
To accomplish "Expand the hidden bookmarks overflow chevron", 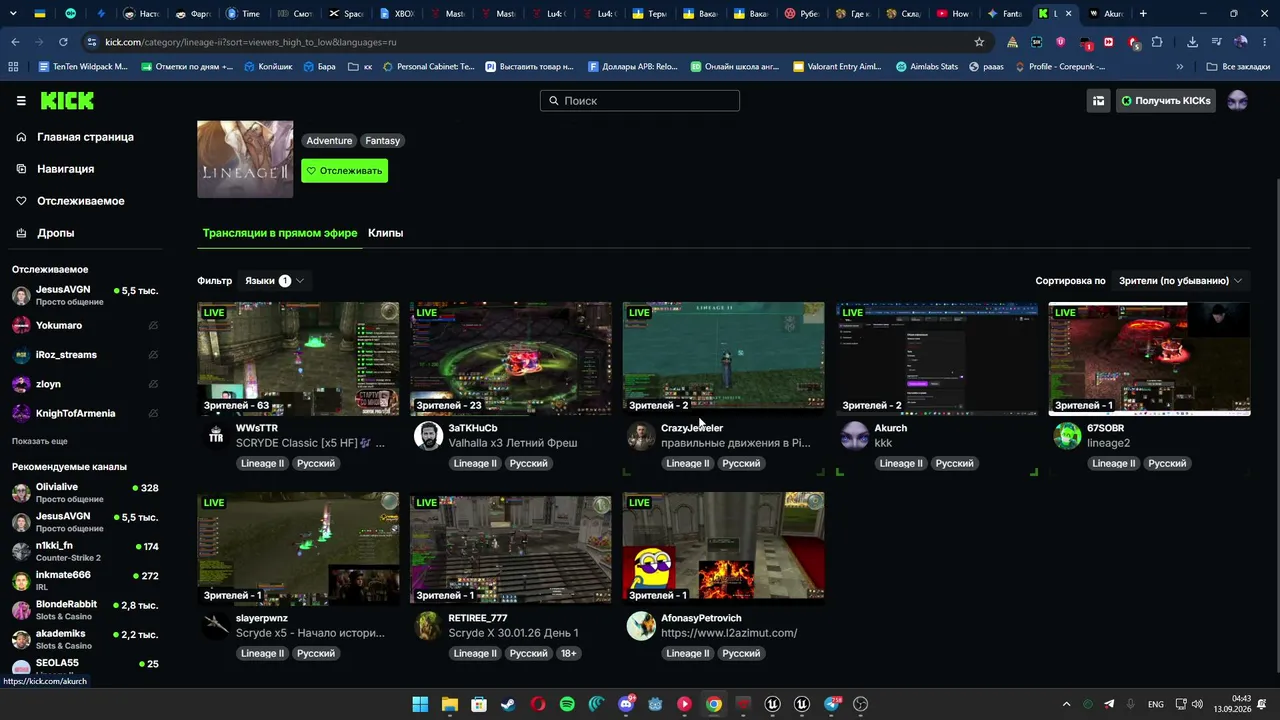I will click(x=1180, y=67).
